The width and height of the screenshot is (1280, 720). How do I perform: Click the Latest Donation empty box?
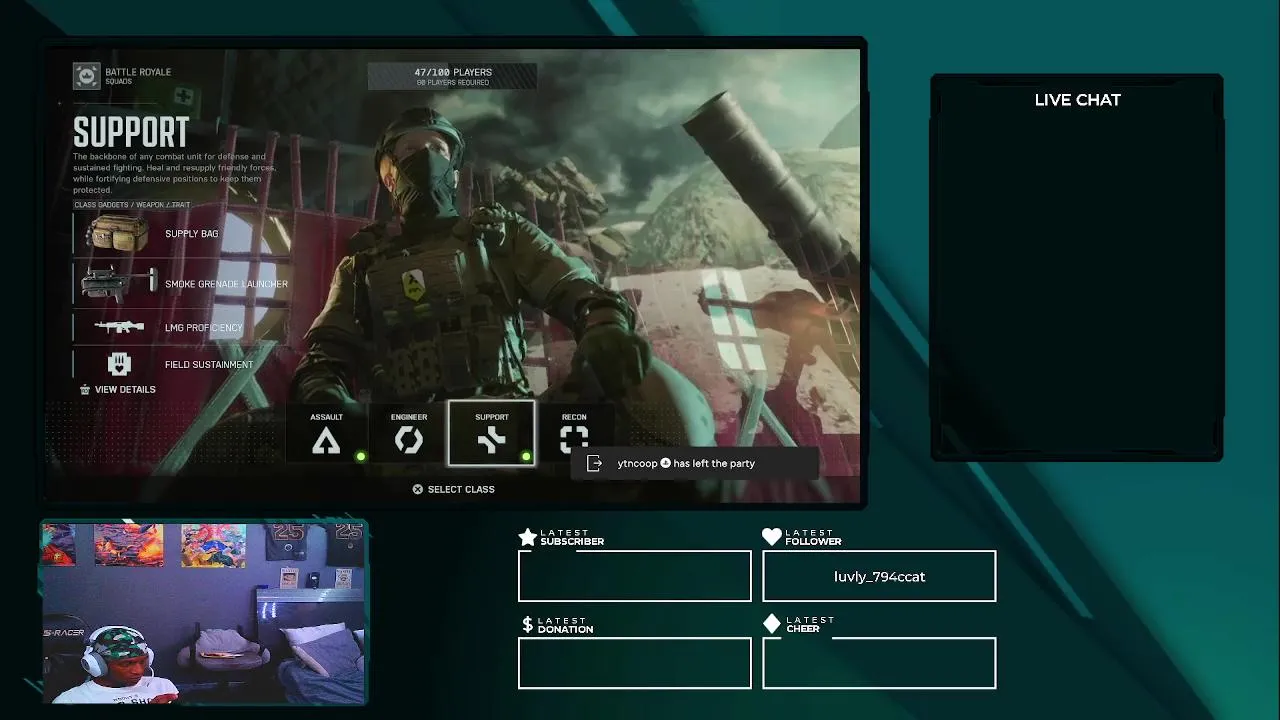tap(635, 663)
